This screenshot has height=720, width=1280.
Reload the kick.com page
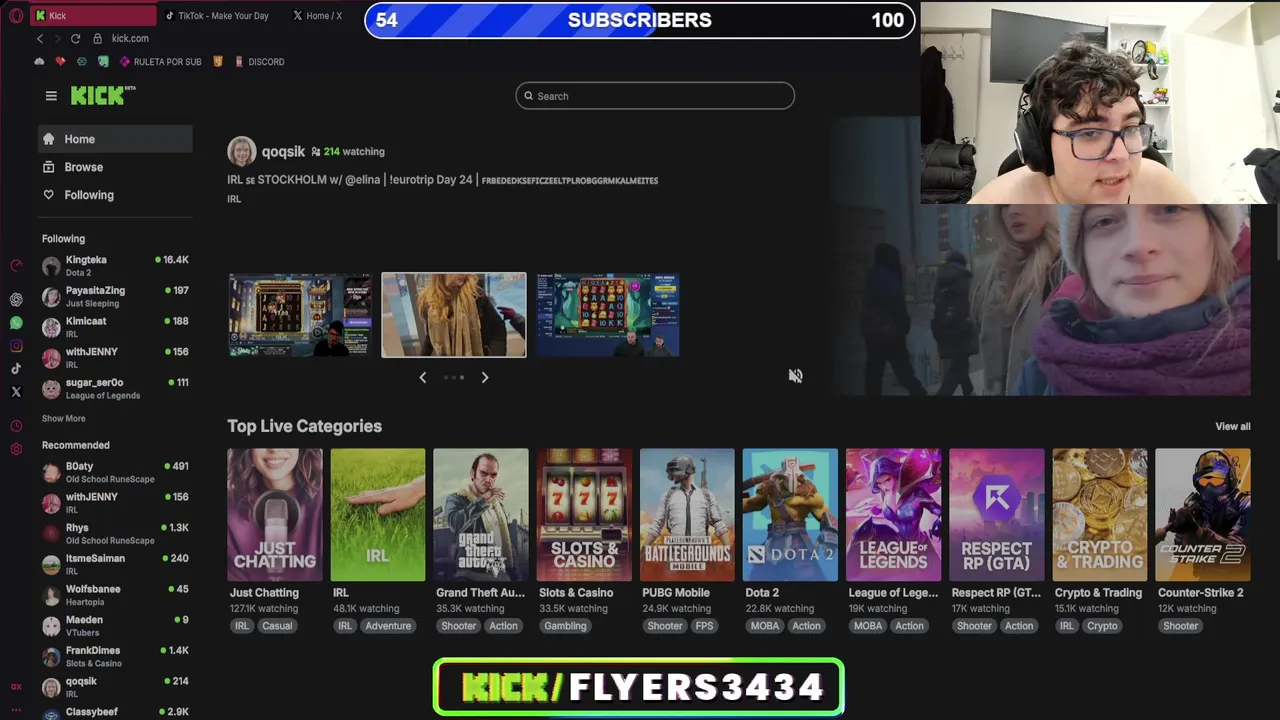(x=75, y=38)
